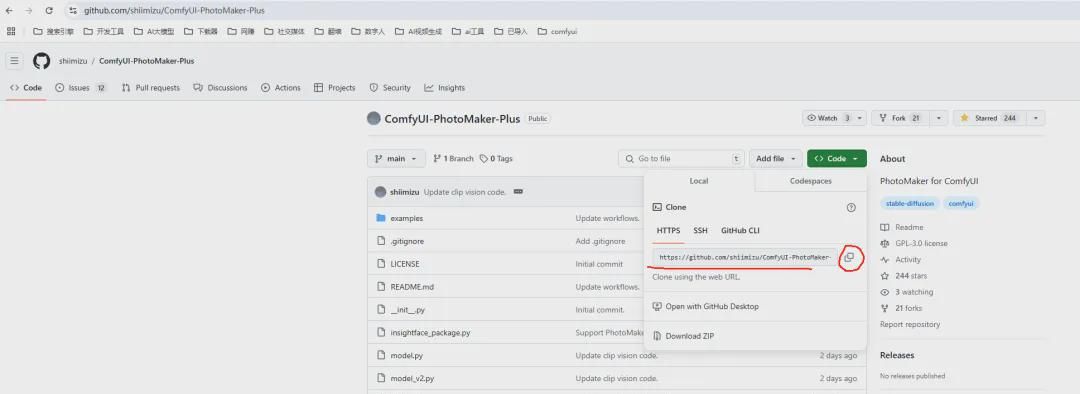Image resolution: width=1080 pixels, height=394 pixels.
Task: Select the GitHub CLI clone option
Action: coord(740,231)
